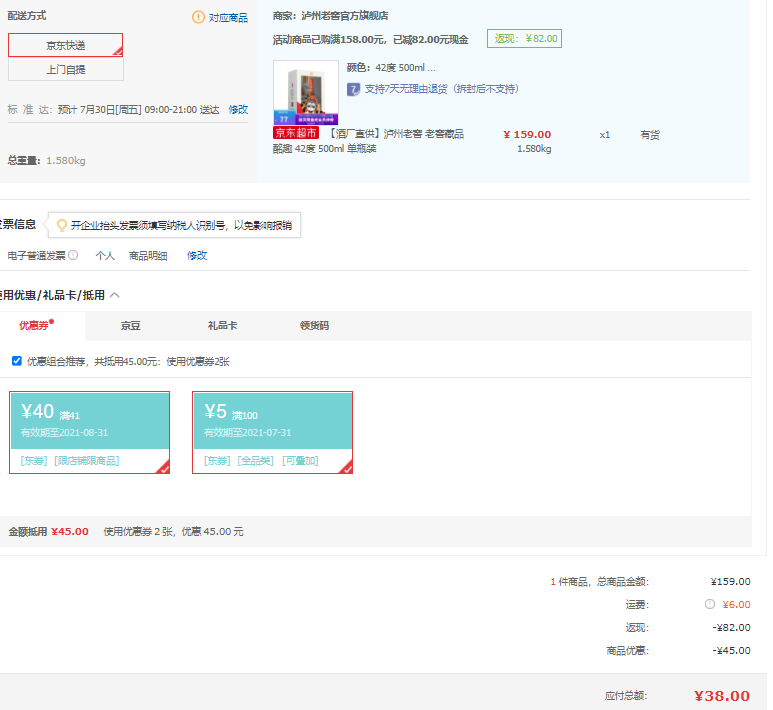Switch to the 礼品卡 tab
This screenshot has width=773, height=710.
[x=222, y=325]
